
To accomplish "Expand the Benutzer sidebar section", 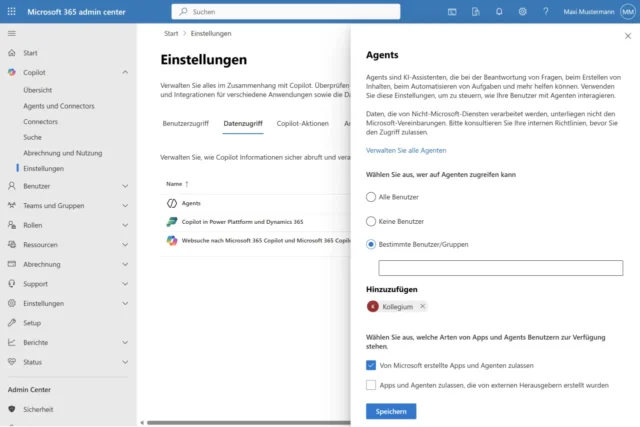I will click(125, 186).
